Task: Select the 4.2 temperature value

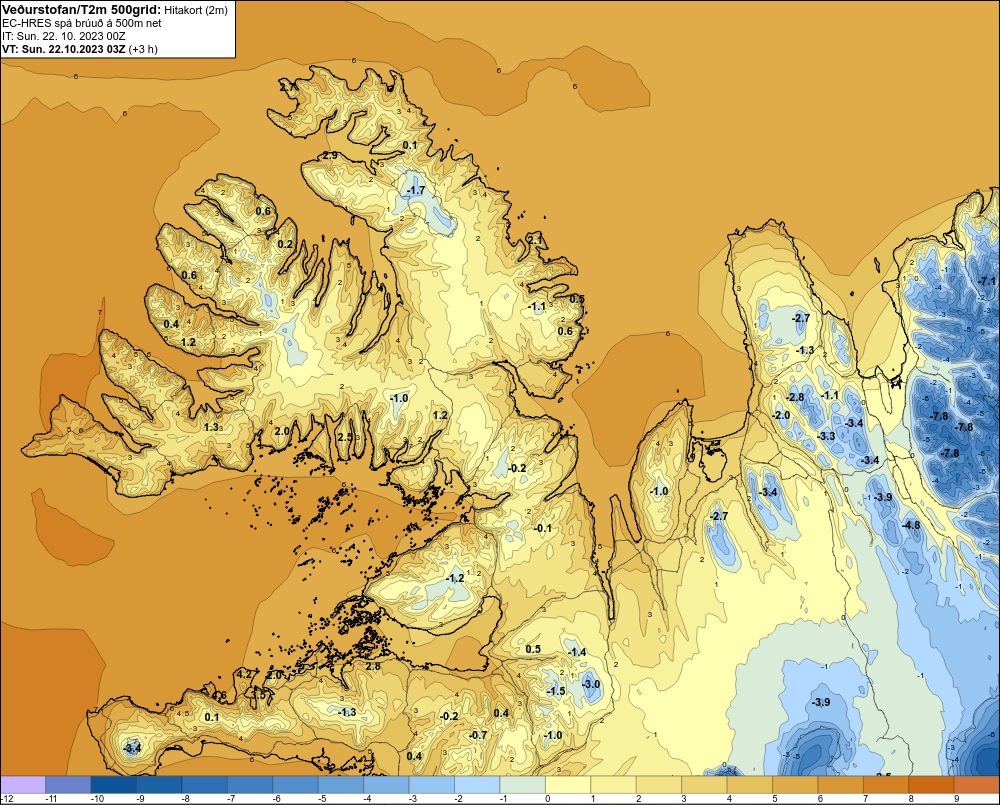Action: click(x=244, y=674)
